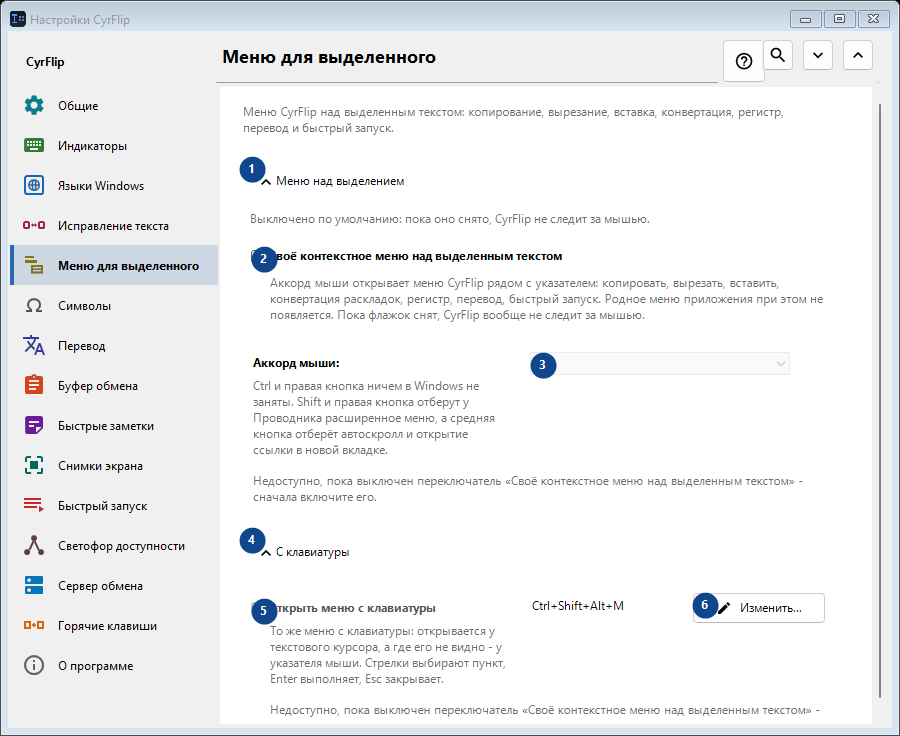Go to the Сервер обмена tab
Viewport: 900px width, 736px height.
pyautogui.click(x=114, y=586)
